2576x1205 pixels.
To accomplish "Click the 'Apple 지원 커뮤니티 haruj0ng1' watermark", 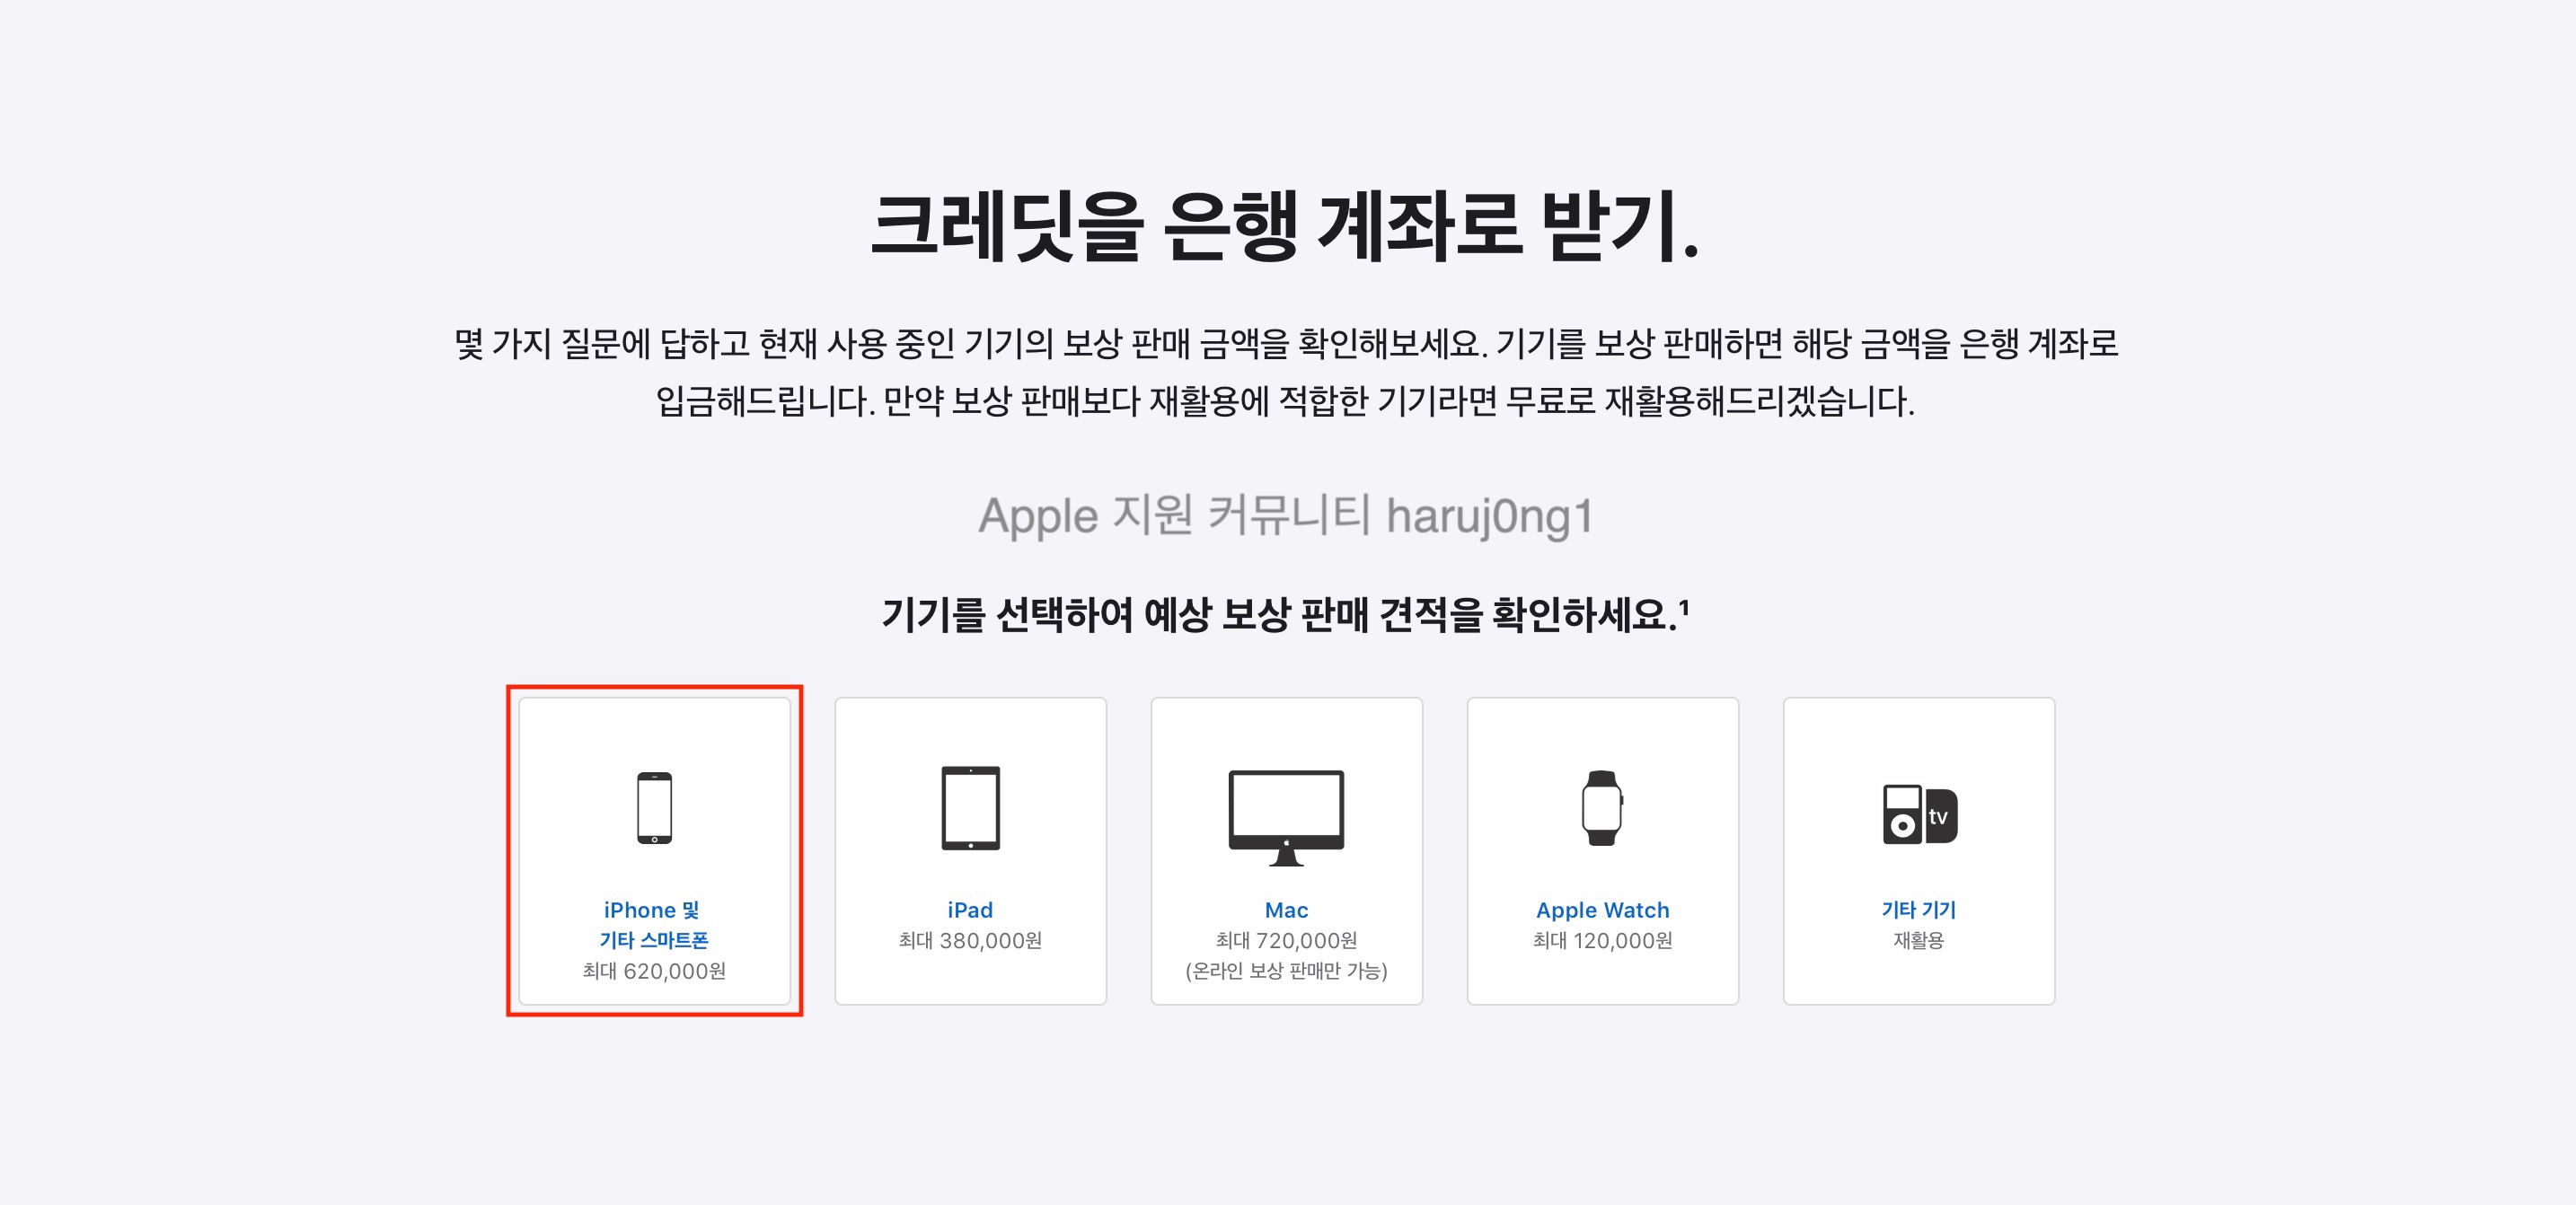I will (1285, 516).
